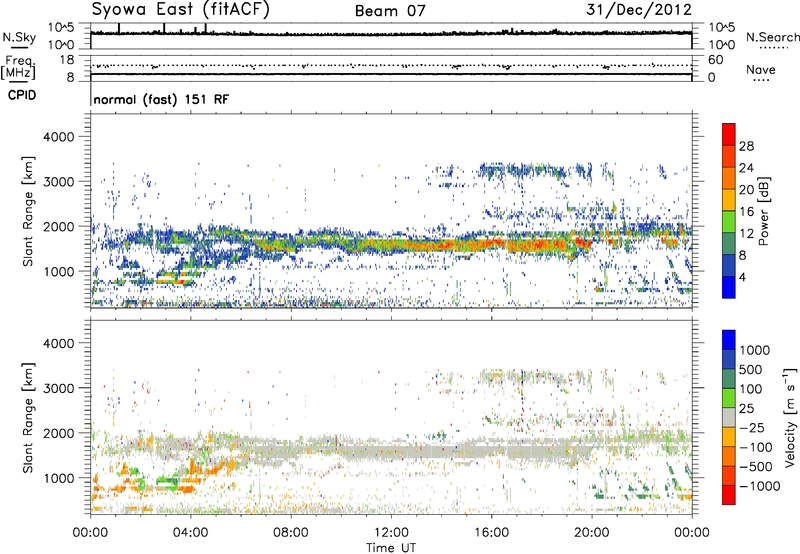Click the '20' value on power colorbar
The width and height of the screenshot is (800, 554).
[x=746, y=190]
